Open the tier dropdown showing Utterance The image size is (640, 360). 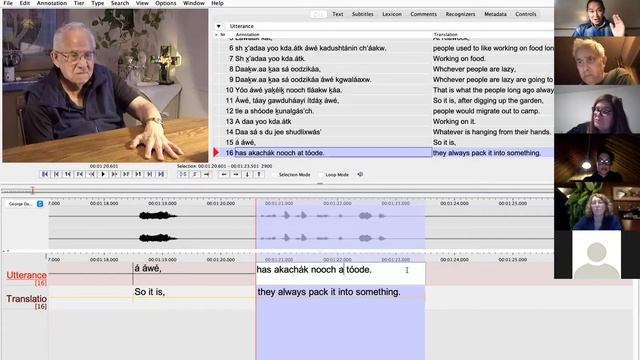tap(219, 26)
